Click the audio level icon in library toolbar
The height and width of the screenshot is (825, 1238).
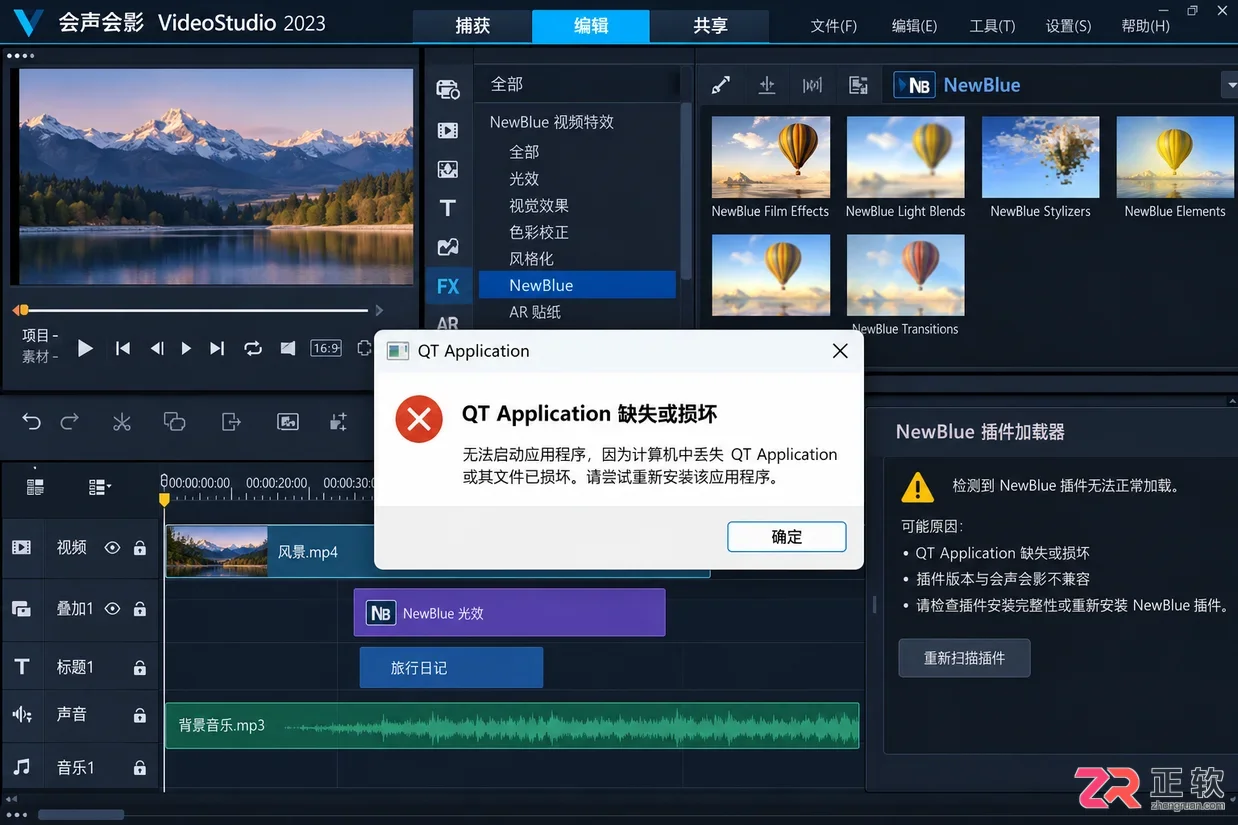pyautogui.click(x=767, y=86)
